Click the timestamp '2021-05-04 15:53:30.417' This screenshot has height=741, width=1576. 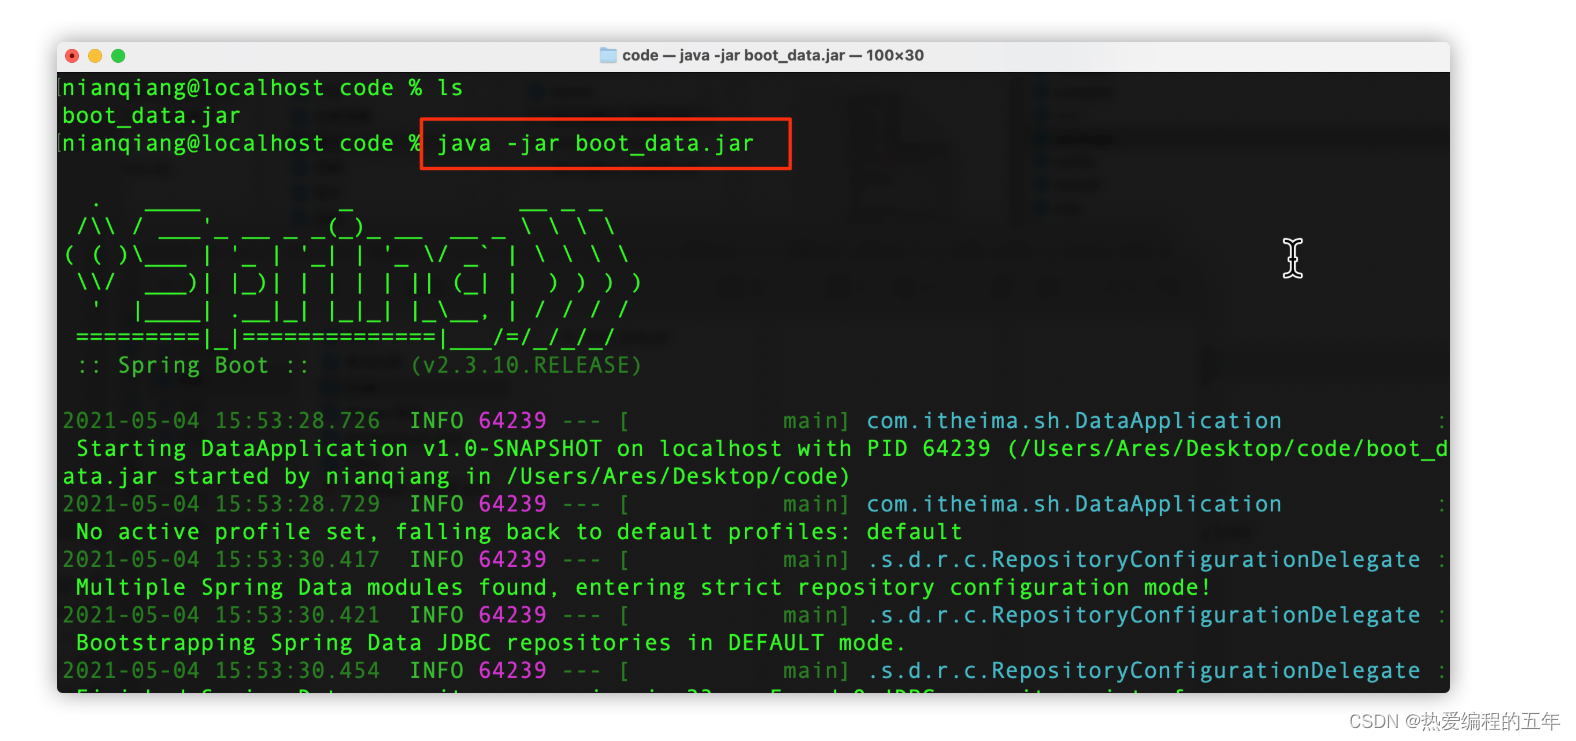221,560
